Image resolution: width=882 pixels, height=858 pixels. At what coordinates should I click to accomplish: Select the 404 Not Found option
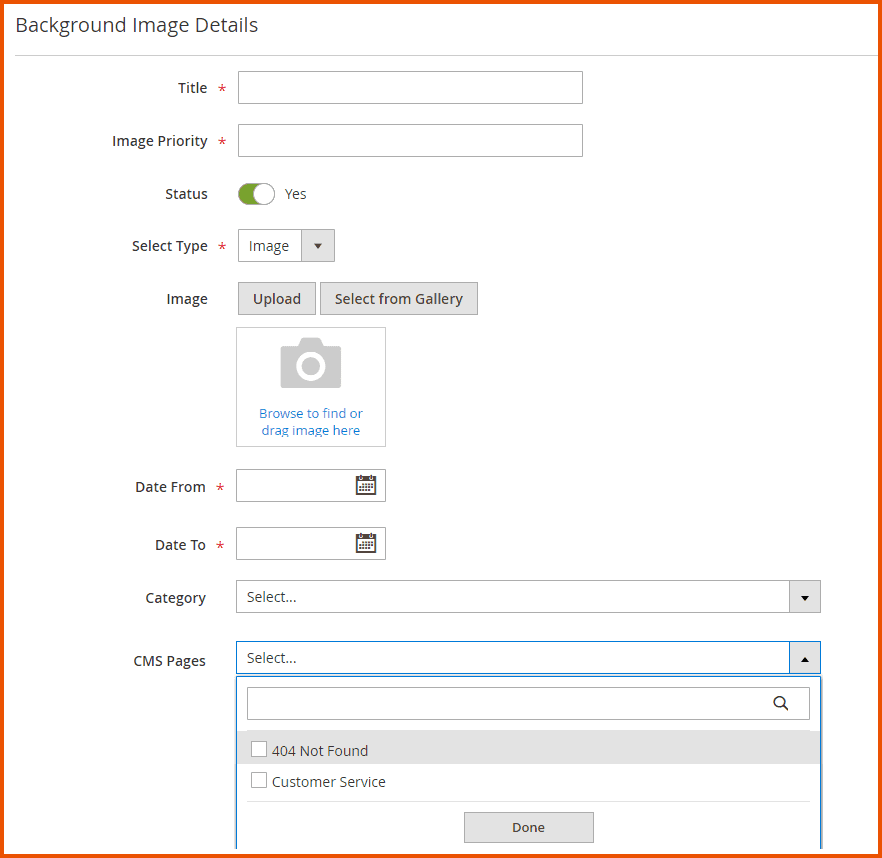(x=320, y=750)
